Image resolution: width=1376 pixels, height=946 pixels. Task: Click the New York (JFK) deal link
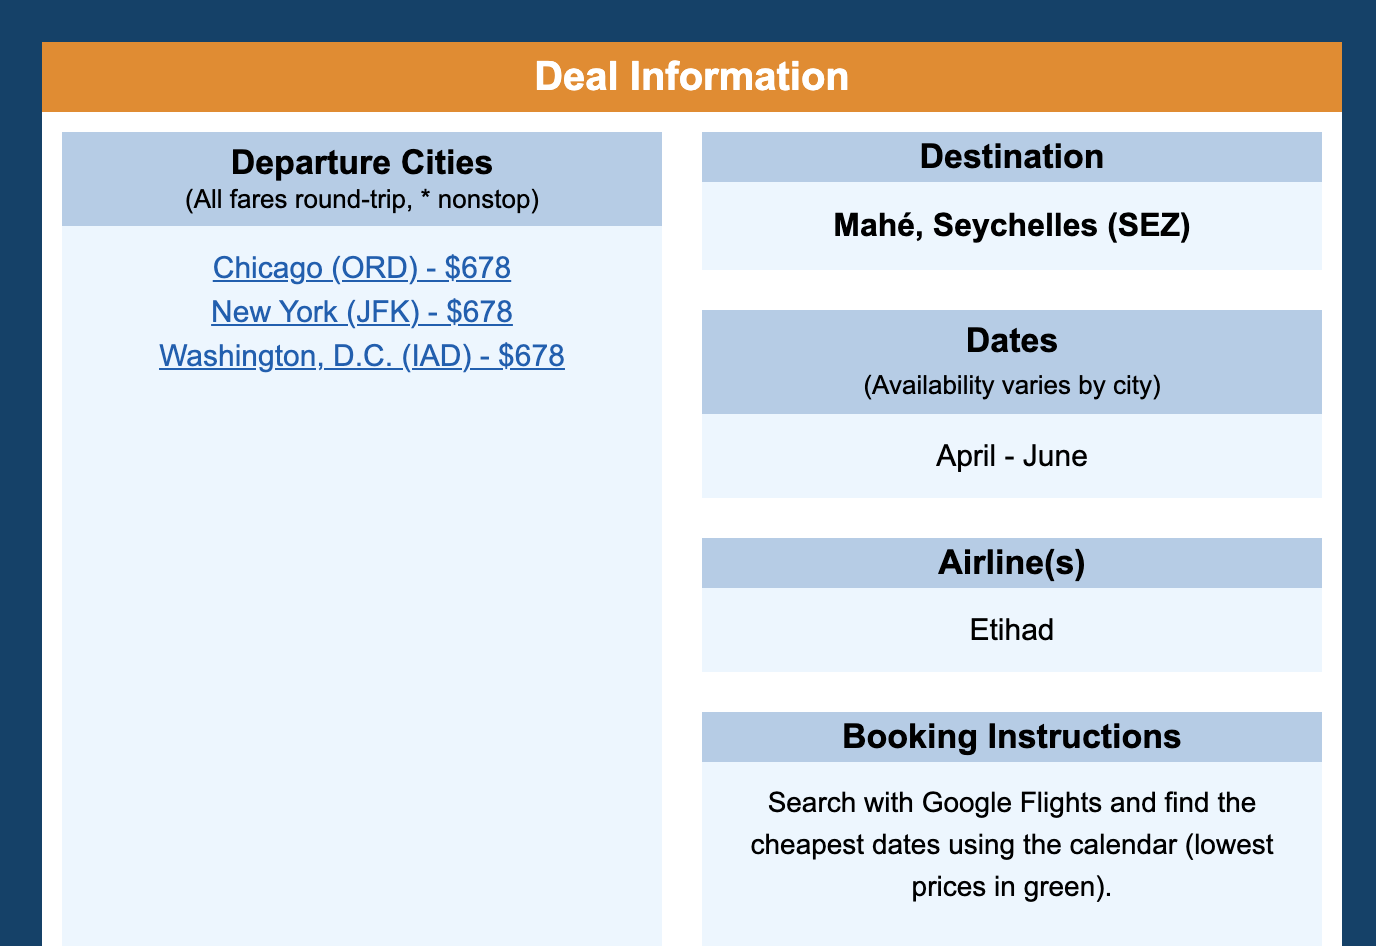point(361,312)
